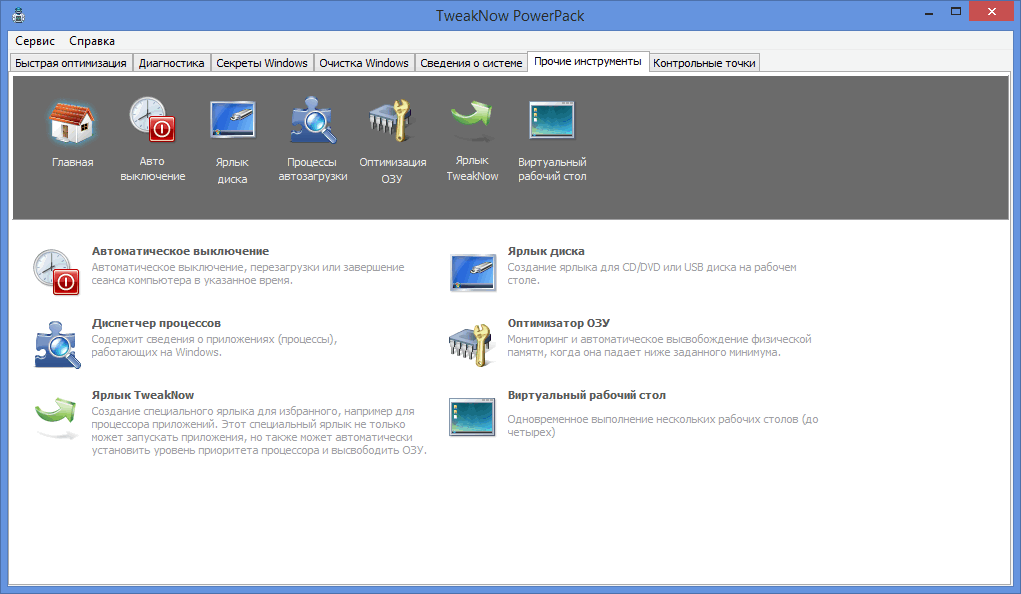
Task: Click description 'Содержит сведения о приложениях'
Action: [x=214, y=346]
